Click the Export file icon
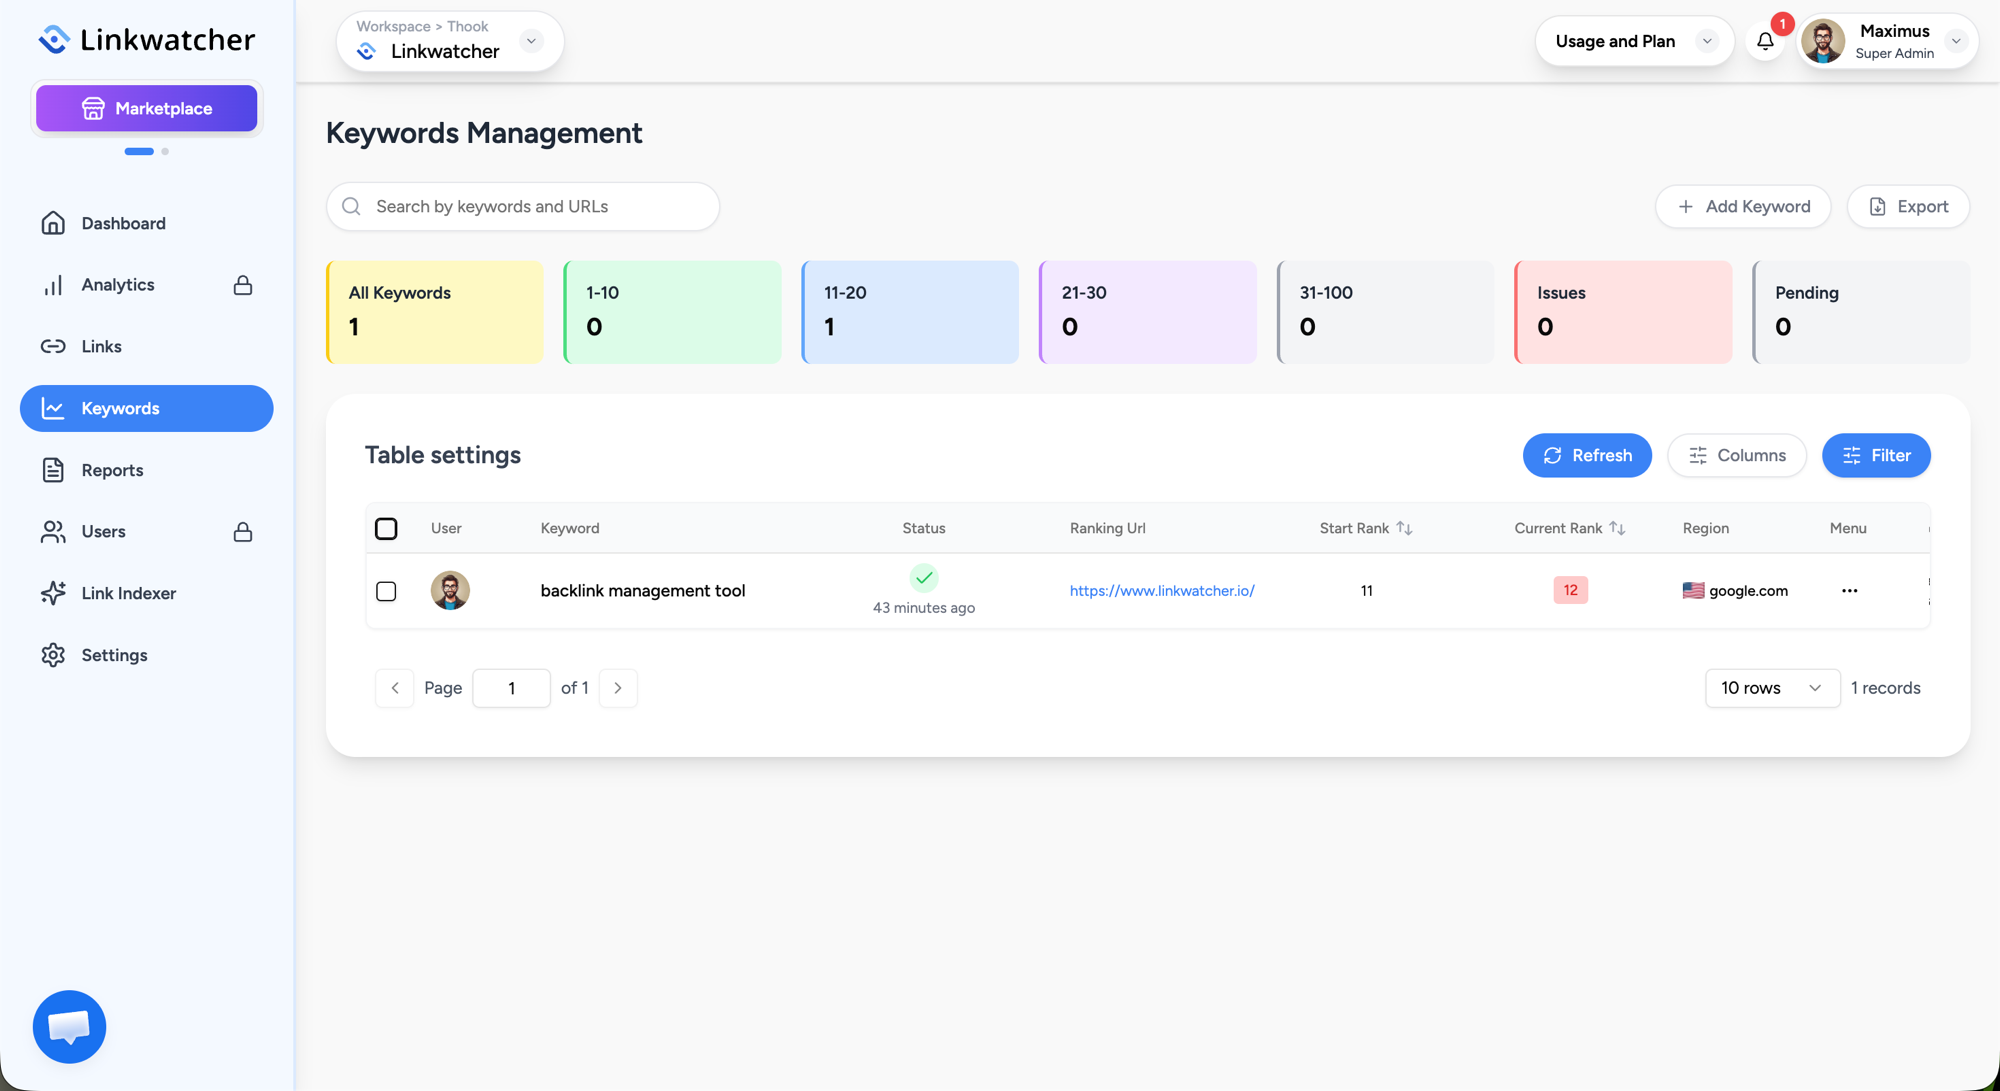The image size is (2000, 1091). [1877, 206]
